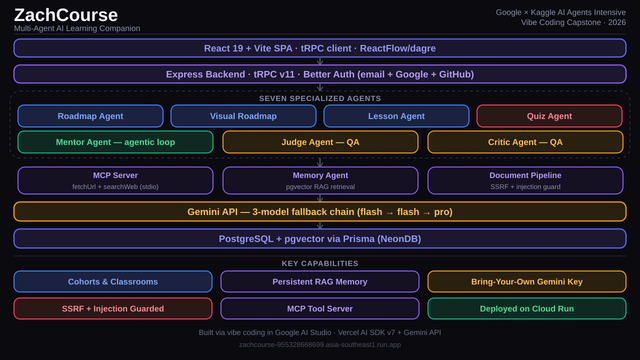The height and width of the screenshot is (360, 640).
Task: Choose the Bring-Your-Own Gemini Key capability
Action: 527,282
